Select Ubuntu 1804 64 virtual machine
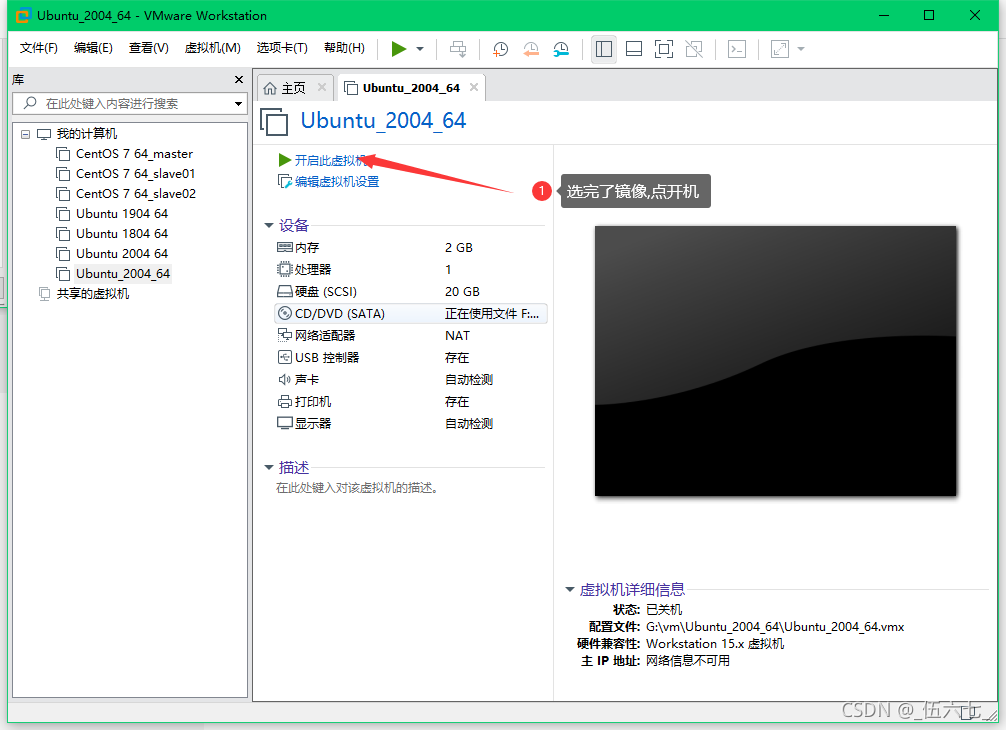The height and width of the screenshot is (730, 1006). [122, 233]
